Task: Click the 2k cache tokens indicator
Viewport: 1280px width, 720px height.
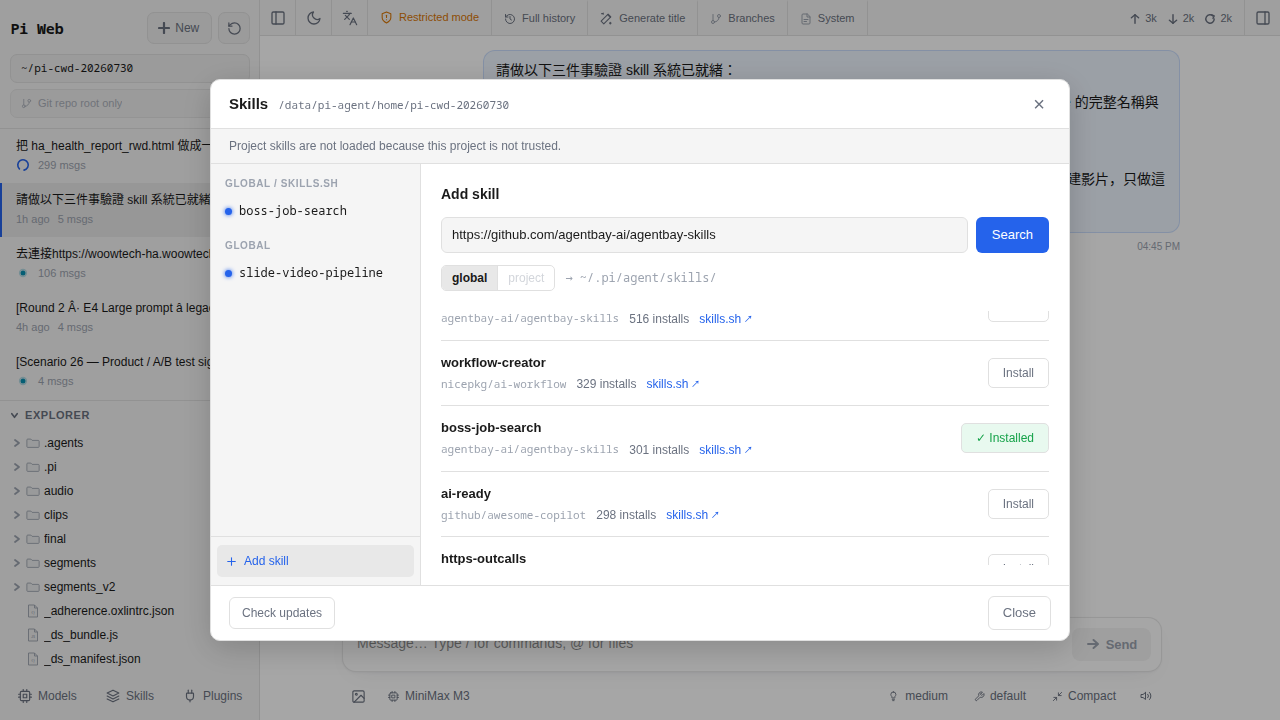Action: [1218, 18]
